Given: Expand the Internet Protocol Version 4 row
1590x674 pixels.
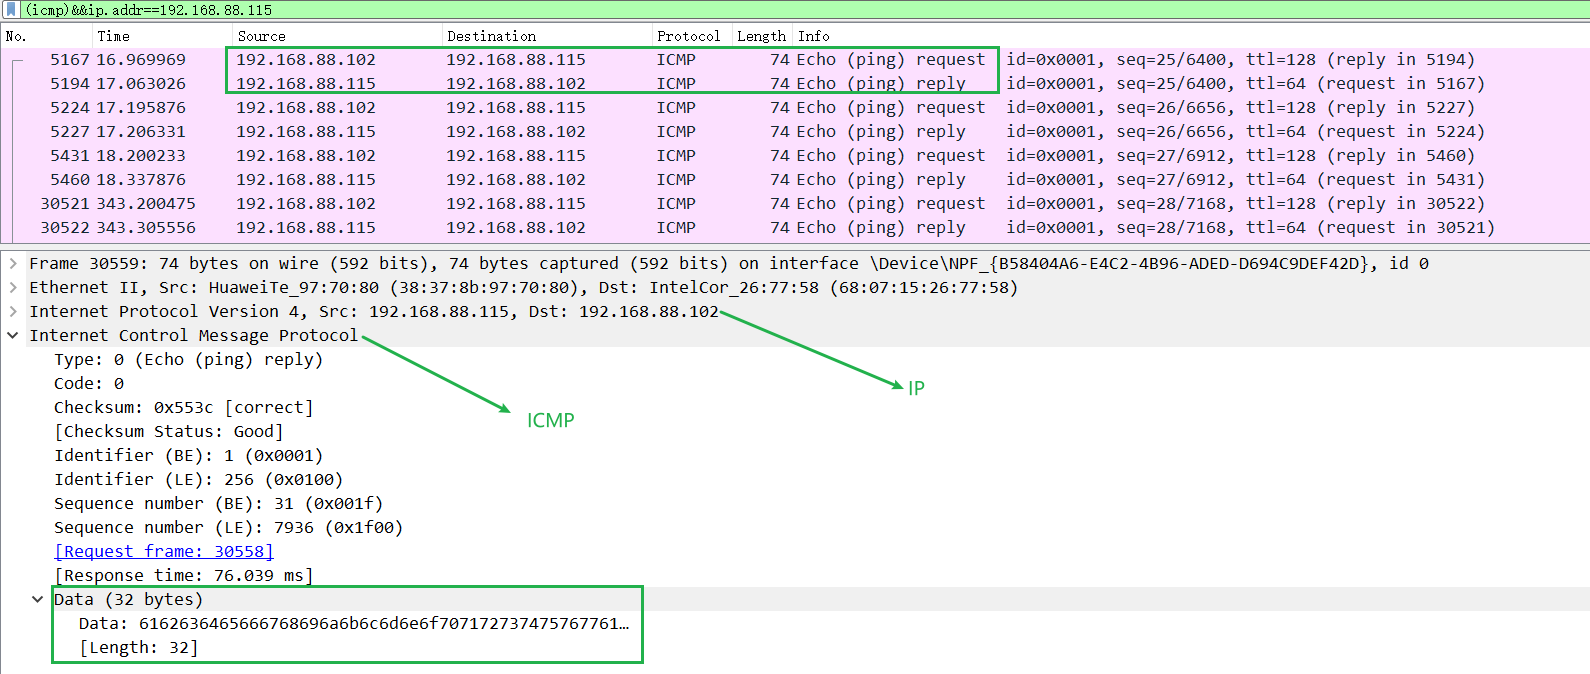Looking at the screenshot, I should click(13, 311).
